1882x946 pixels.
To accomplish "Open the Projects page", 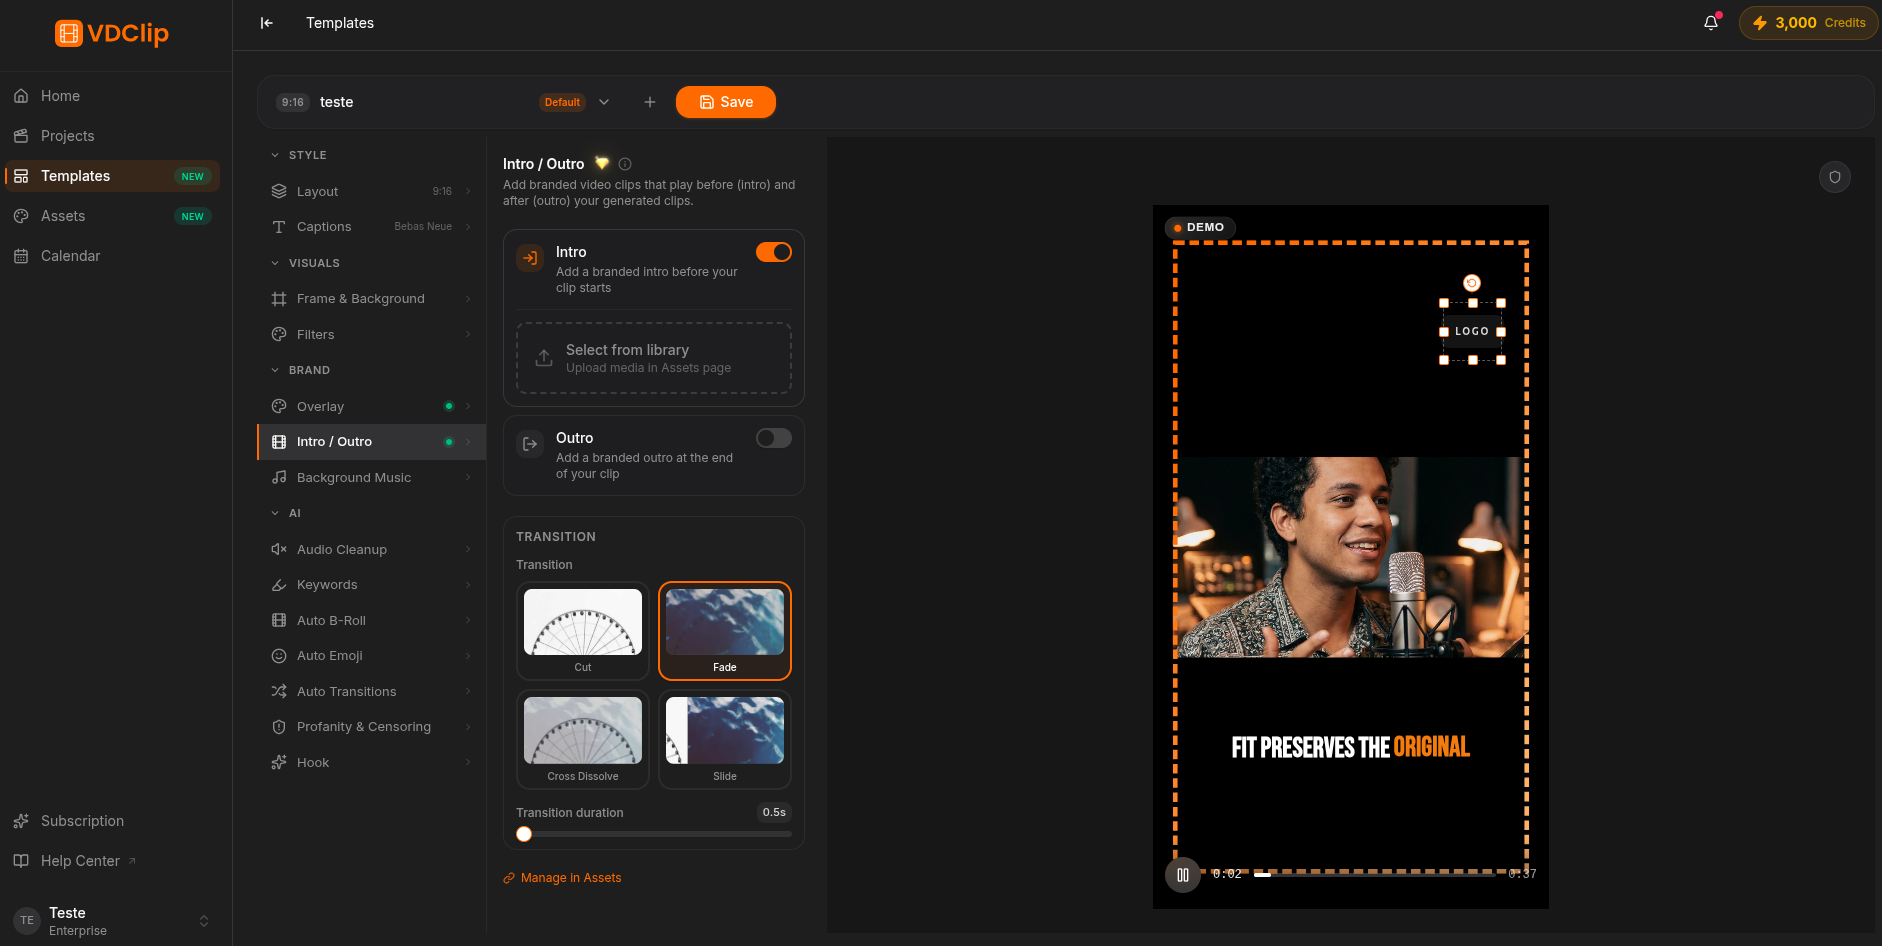I will (113, 136).
